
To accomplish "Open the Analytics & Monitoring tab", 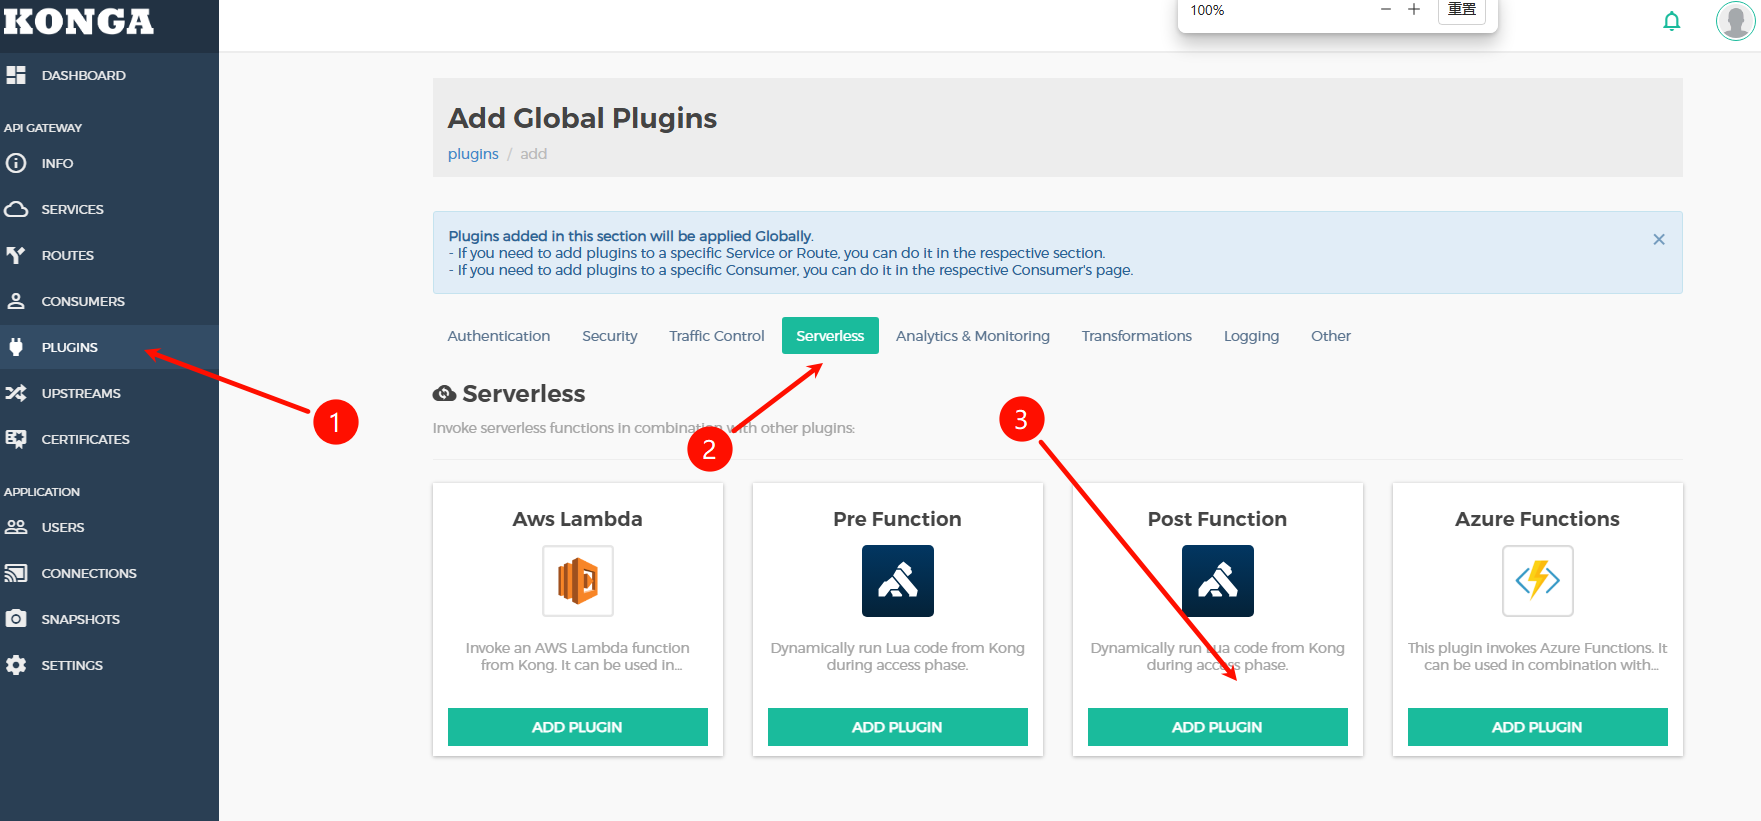I will tap(972, 336).
